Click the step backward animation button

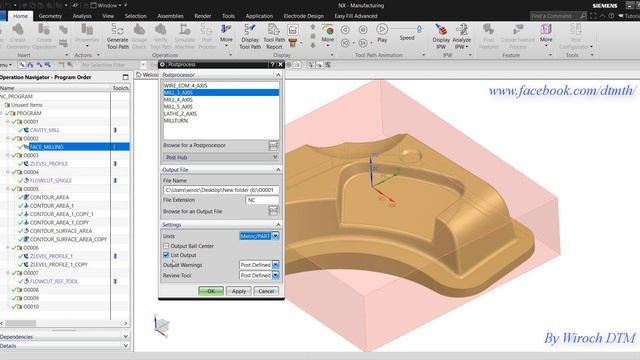point(345,30)
